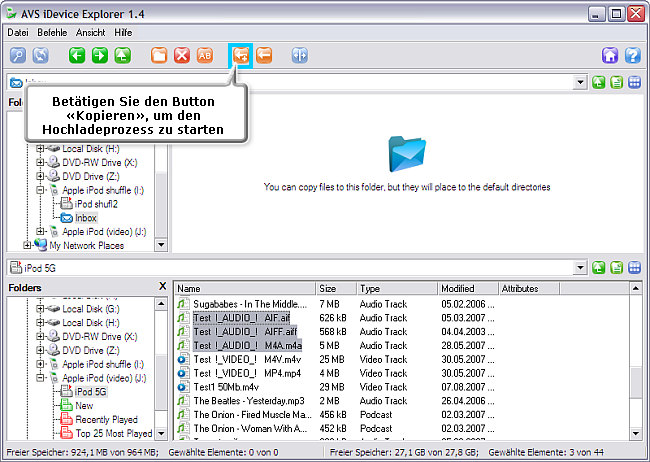Viewport: 650px width, 462px height.
Task: Select New playlist in lower tree
Action: (x=84, y=406)
